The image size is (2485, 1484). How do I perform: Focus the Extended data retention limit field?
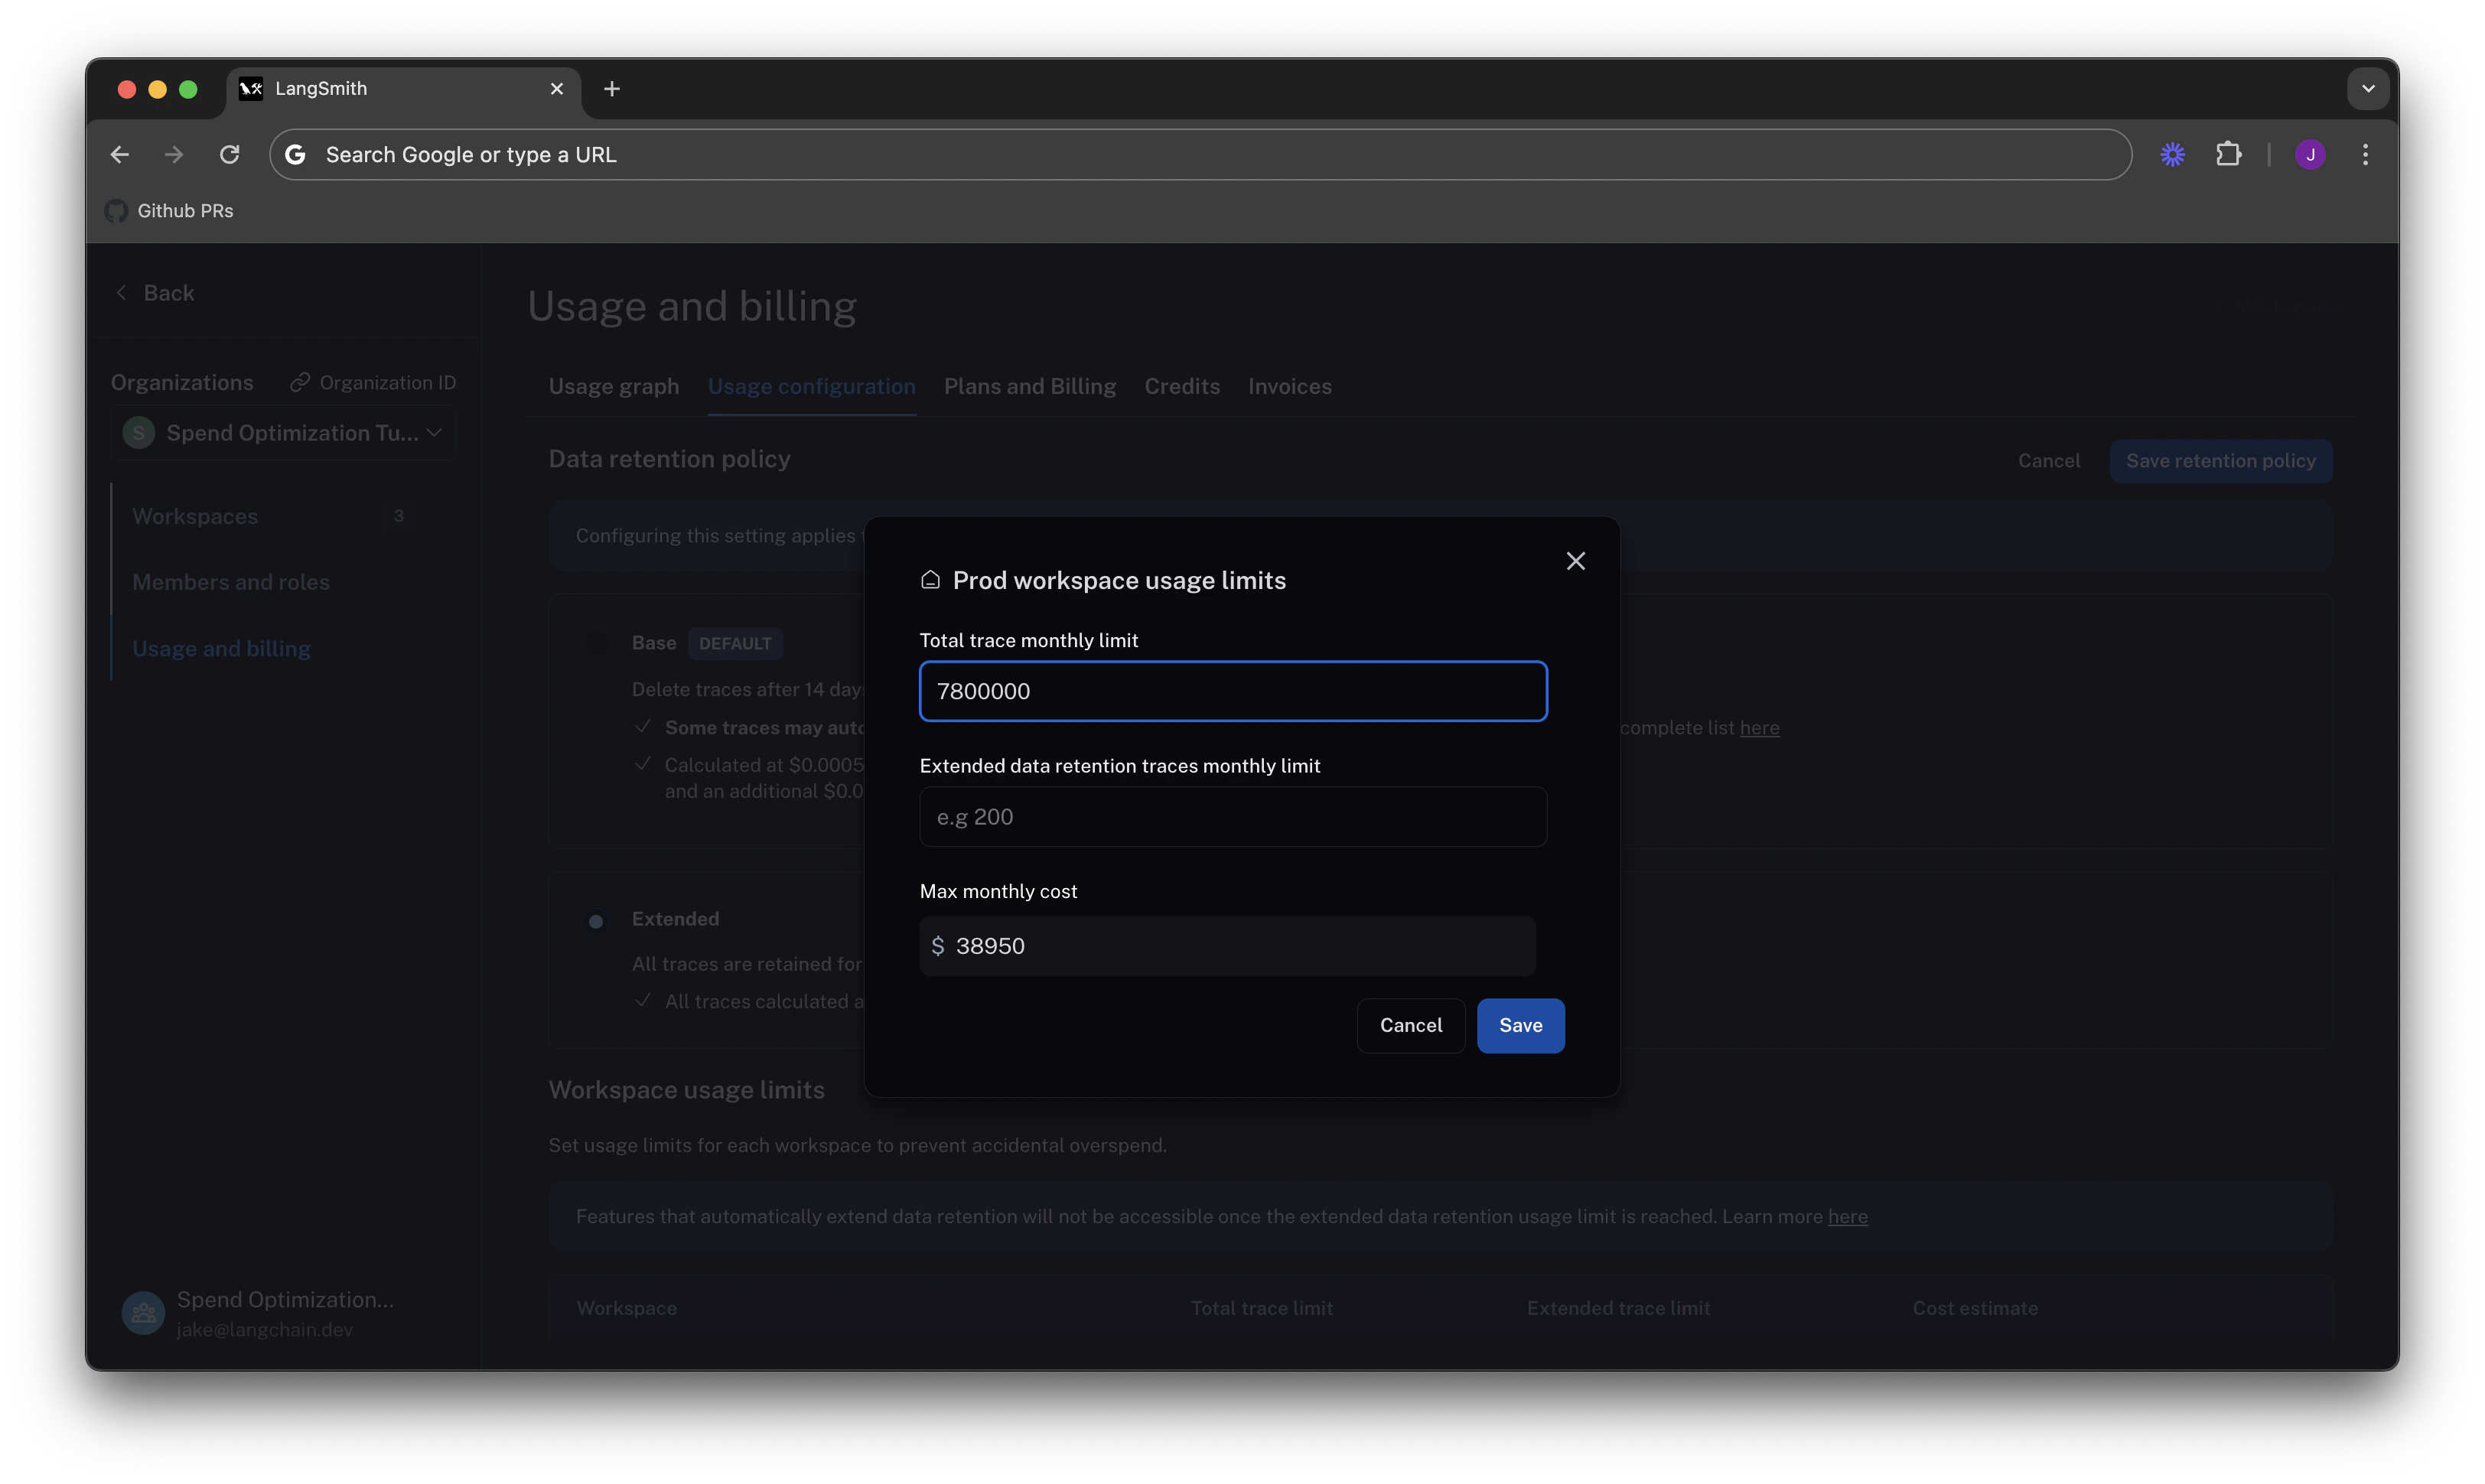coord(1232,817)
